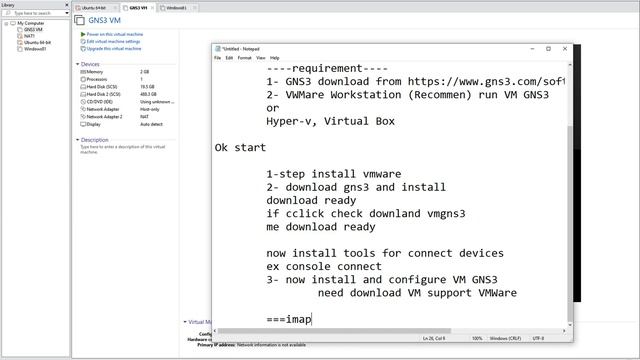Click Notepad horizontal scroll right arrow
The image size is (640, 360).
pos(564,331)
